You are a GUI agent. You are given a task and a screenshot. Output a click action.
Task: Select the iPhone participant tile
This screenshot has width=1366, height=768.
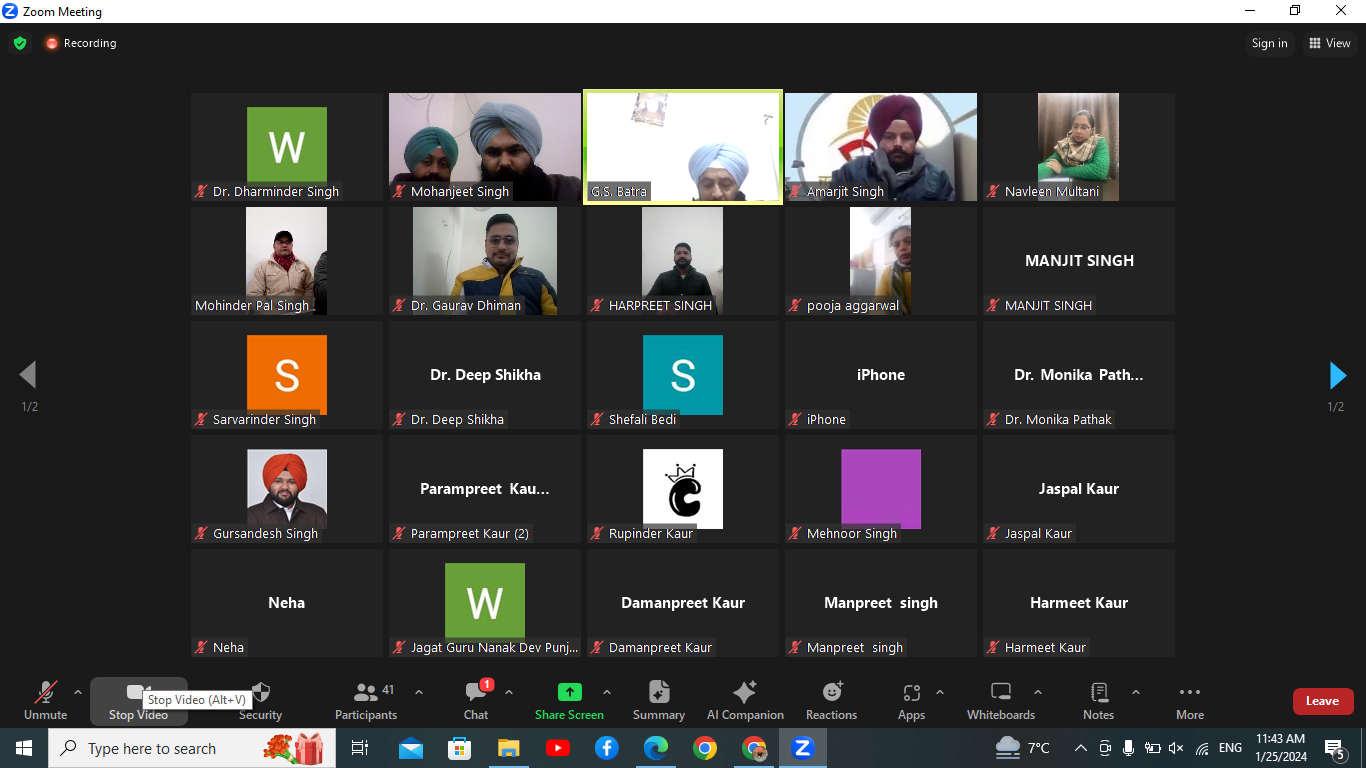point(881,375)
